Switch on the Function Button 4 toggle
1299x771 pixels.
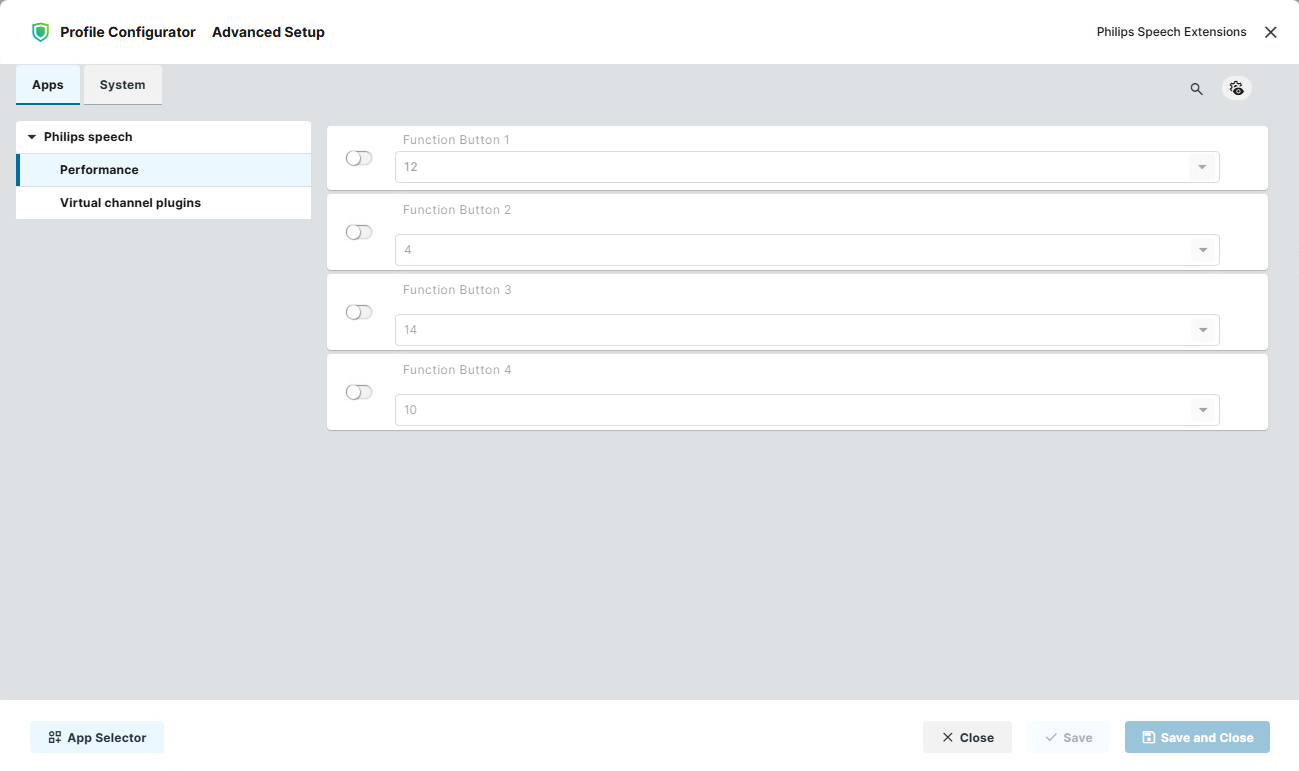point(359,392)
